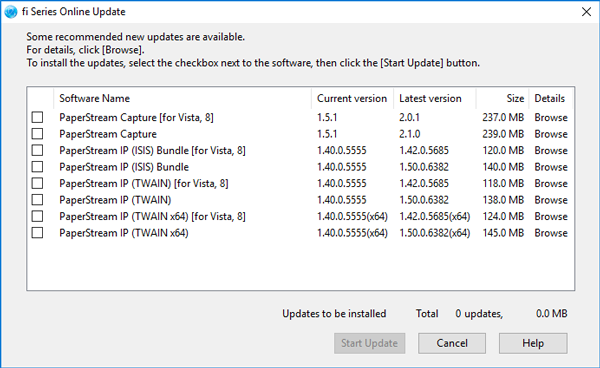The height and width of the screenshot is (368, 600).
Task: Click latest version 2.1.0 cell
Action: click(x=409, y=134)
